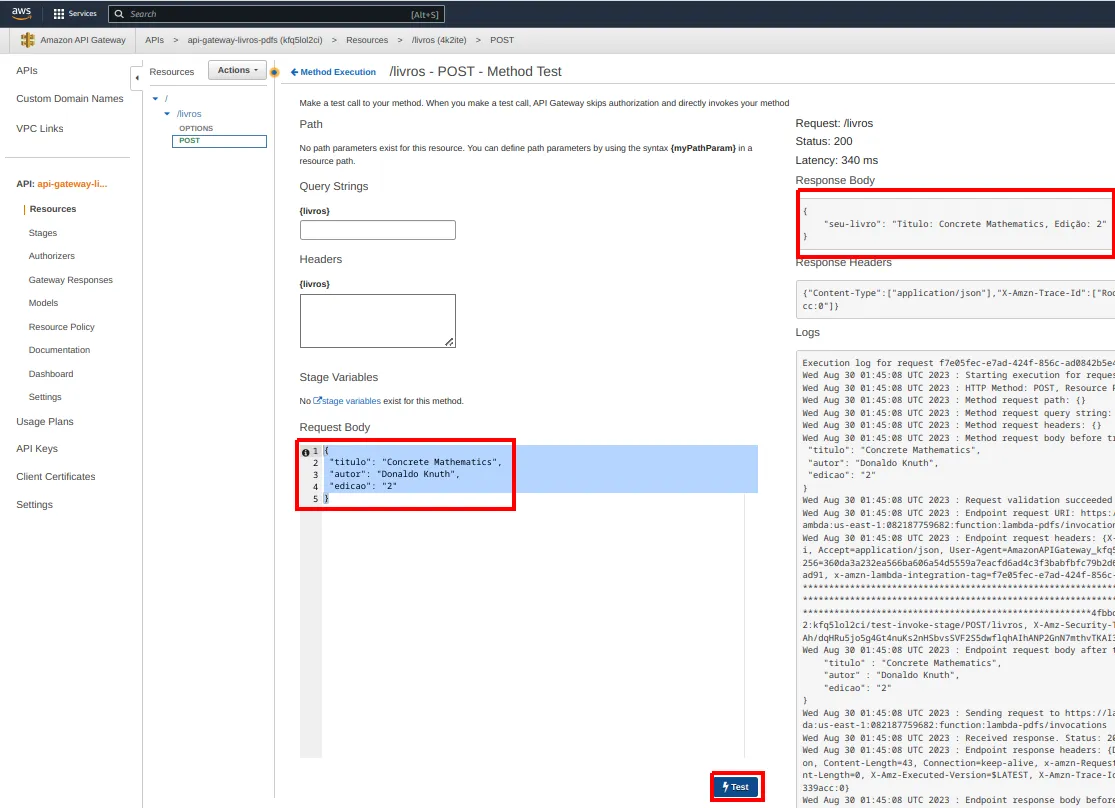Select the OPTIONS method in tree

196,129
